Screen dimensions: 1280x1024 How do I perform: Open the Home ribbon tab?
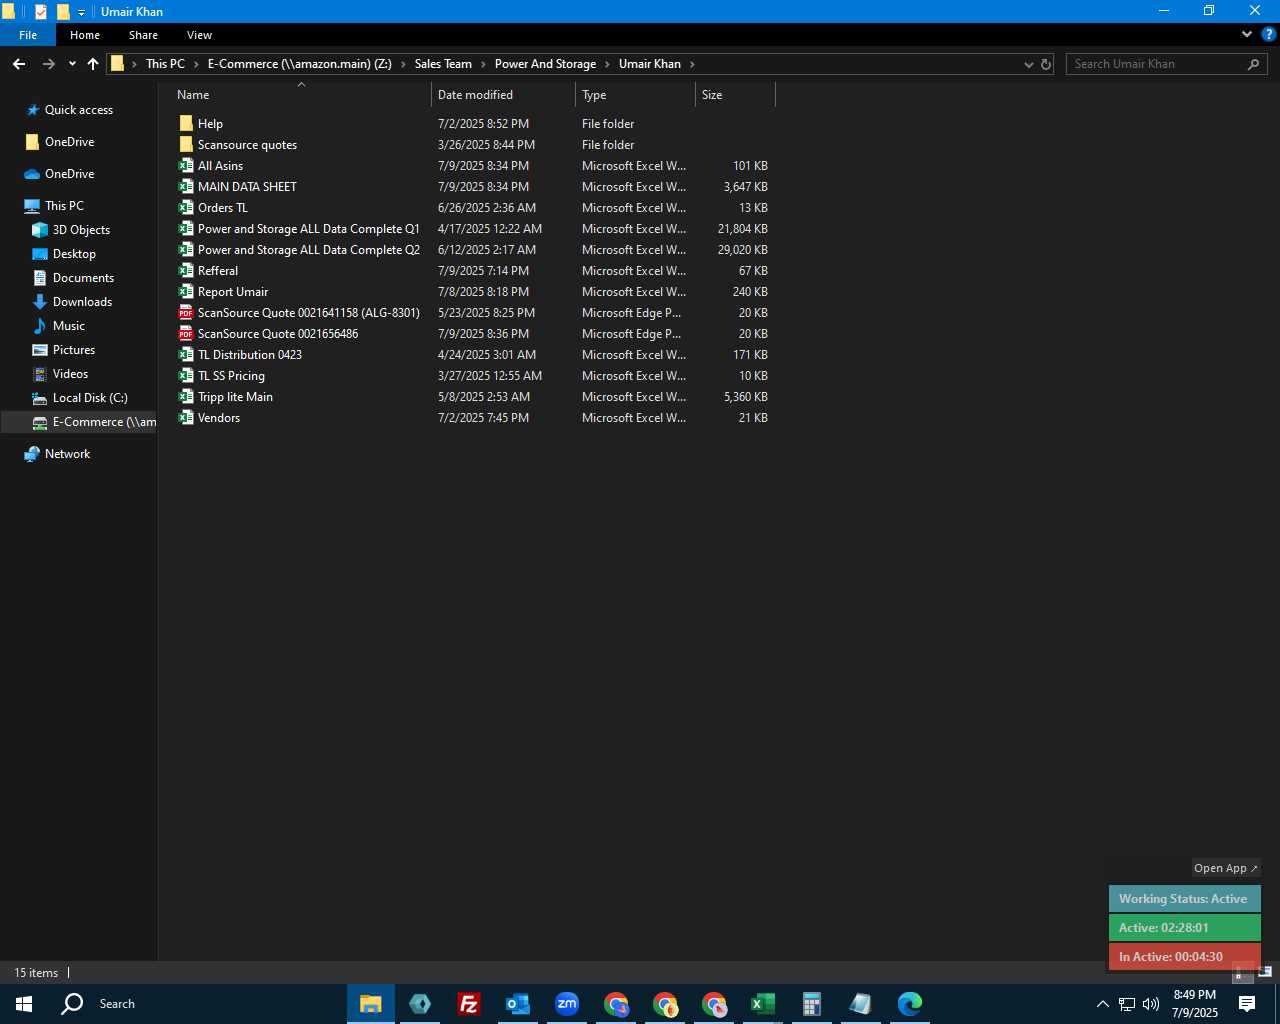pos(85,35)
